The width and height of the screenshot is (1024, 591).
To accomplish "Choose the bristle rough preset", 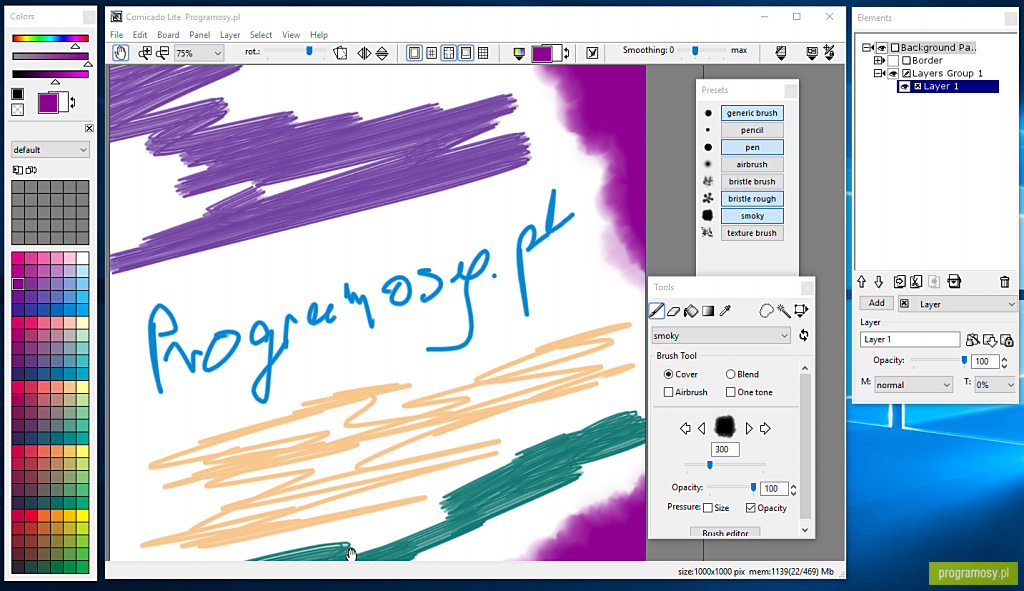I will point(752,199).
